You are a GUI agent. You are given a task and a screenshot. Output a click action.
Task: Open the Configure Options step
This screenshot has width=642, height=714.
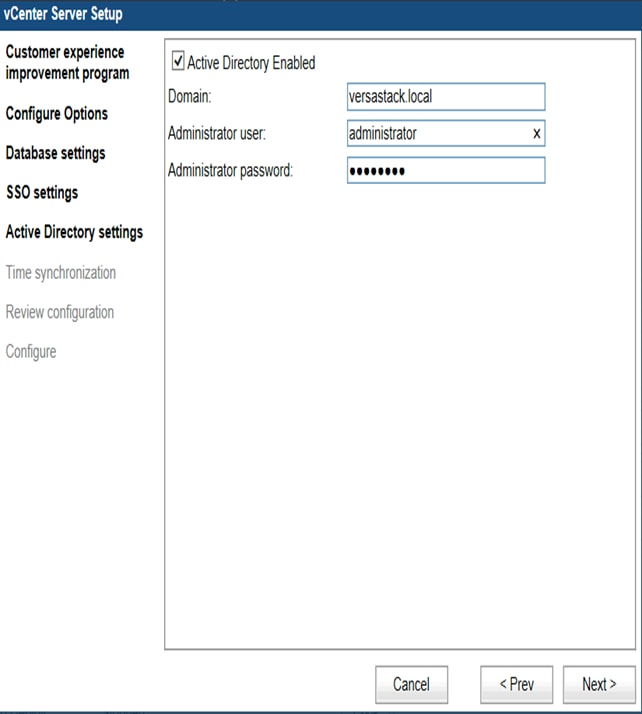coord(57,114)
